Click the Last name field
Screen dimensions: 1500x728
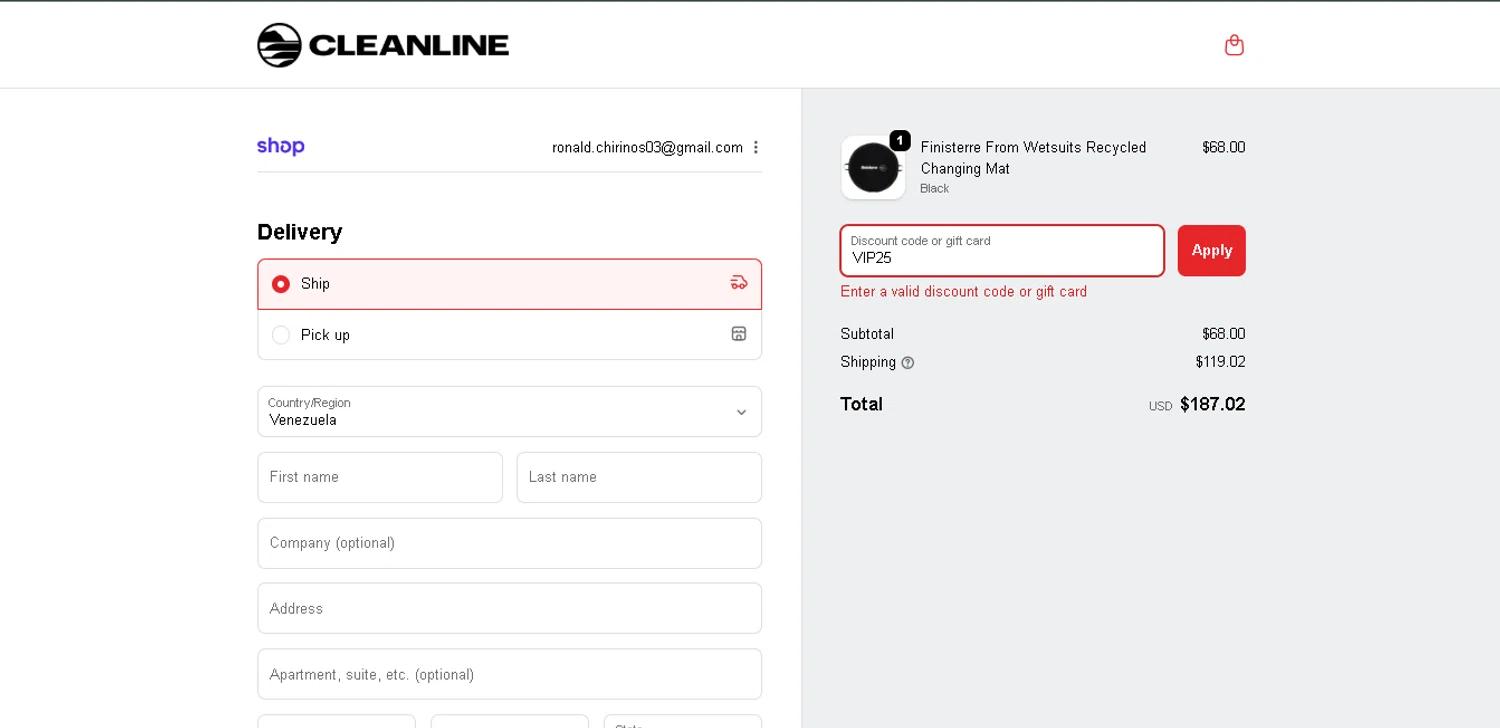pos(639,478)
